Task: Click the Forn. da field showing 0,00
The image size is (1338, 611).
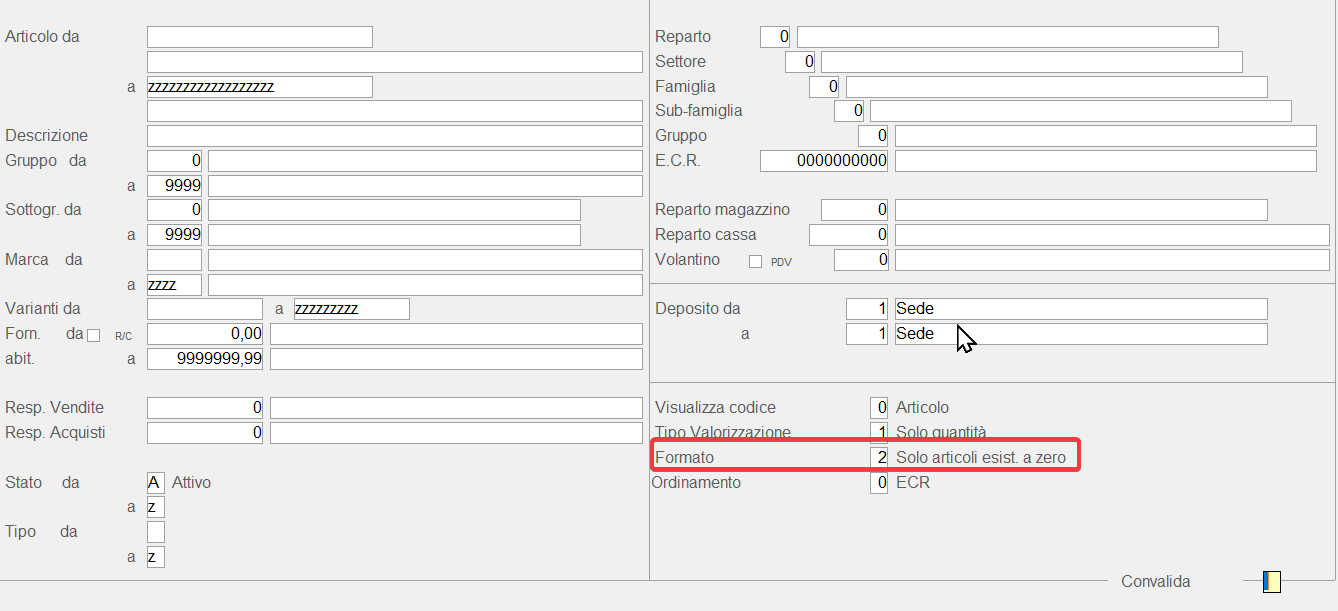Action: point(205,334)
